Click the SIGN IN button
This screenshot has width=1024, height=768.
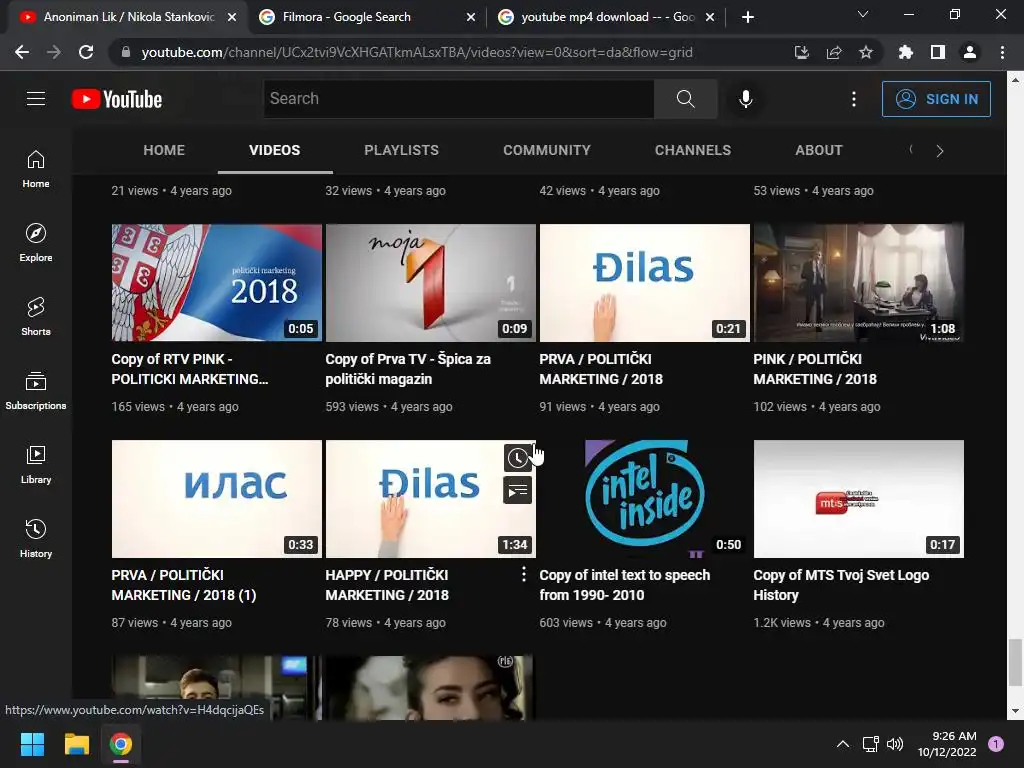click(936, 99)
